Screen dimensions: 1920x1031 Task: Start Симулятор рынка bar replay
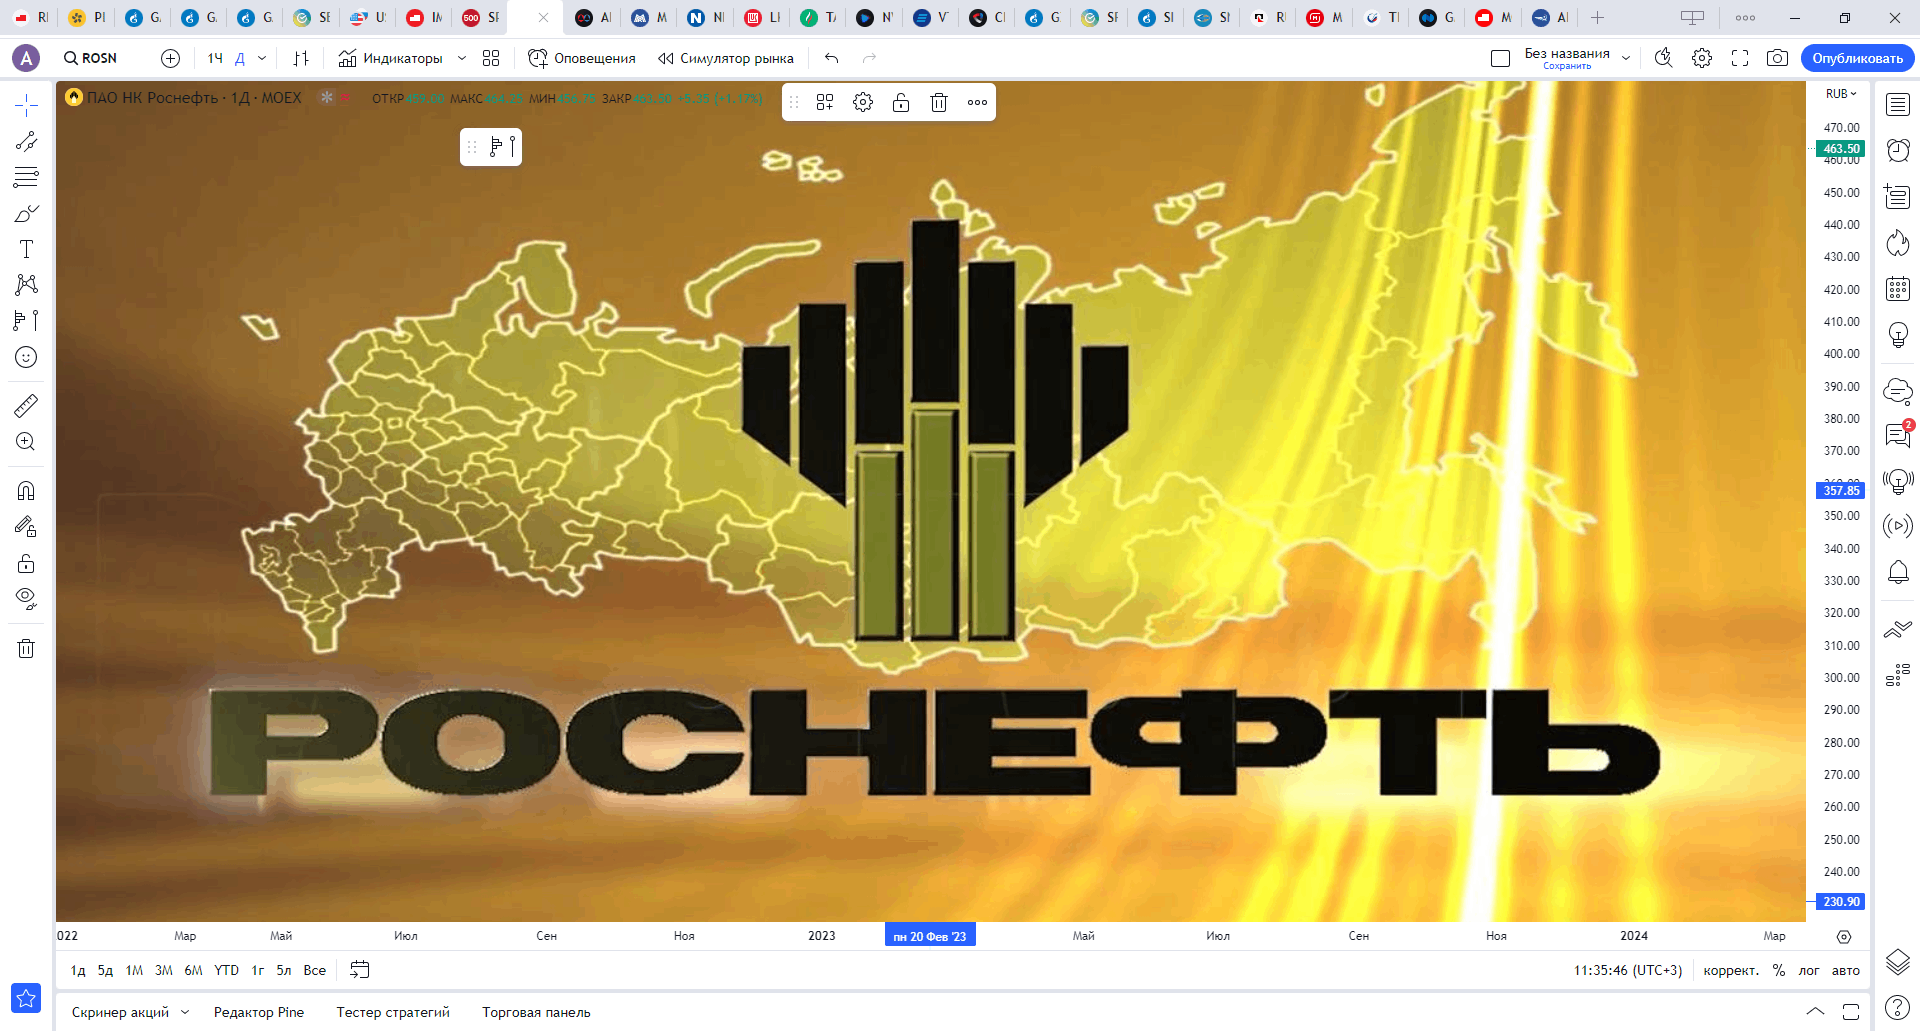pos(726,58)
